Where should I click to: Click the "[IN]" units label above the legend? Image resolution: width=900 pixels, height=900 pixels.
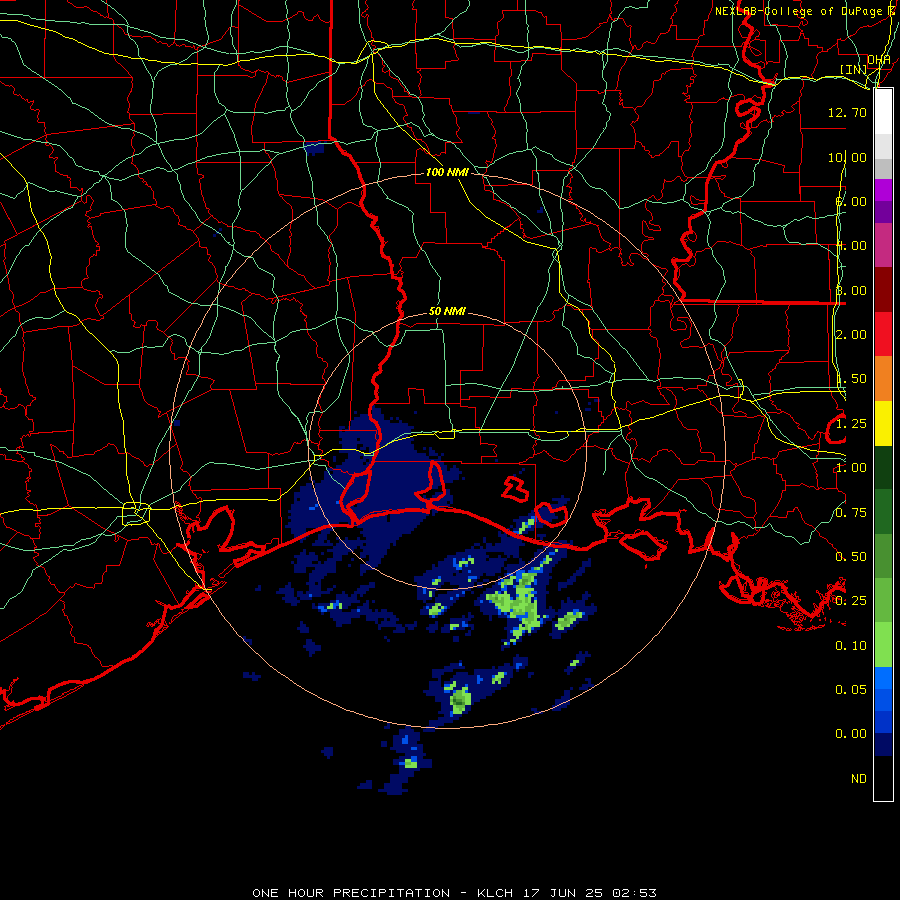point(854,69)
